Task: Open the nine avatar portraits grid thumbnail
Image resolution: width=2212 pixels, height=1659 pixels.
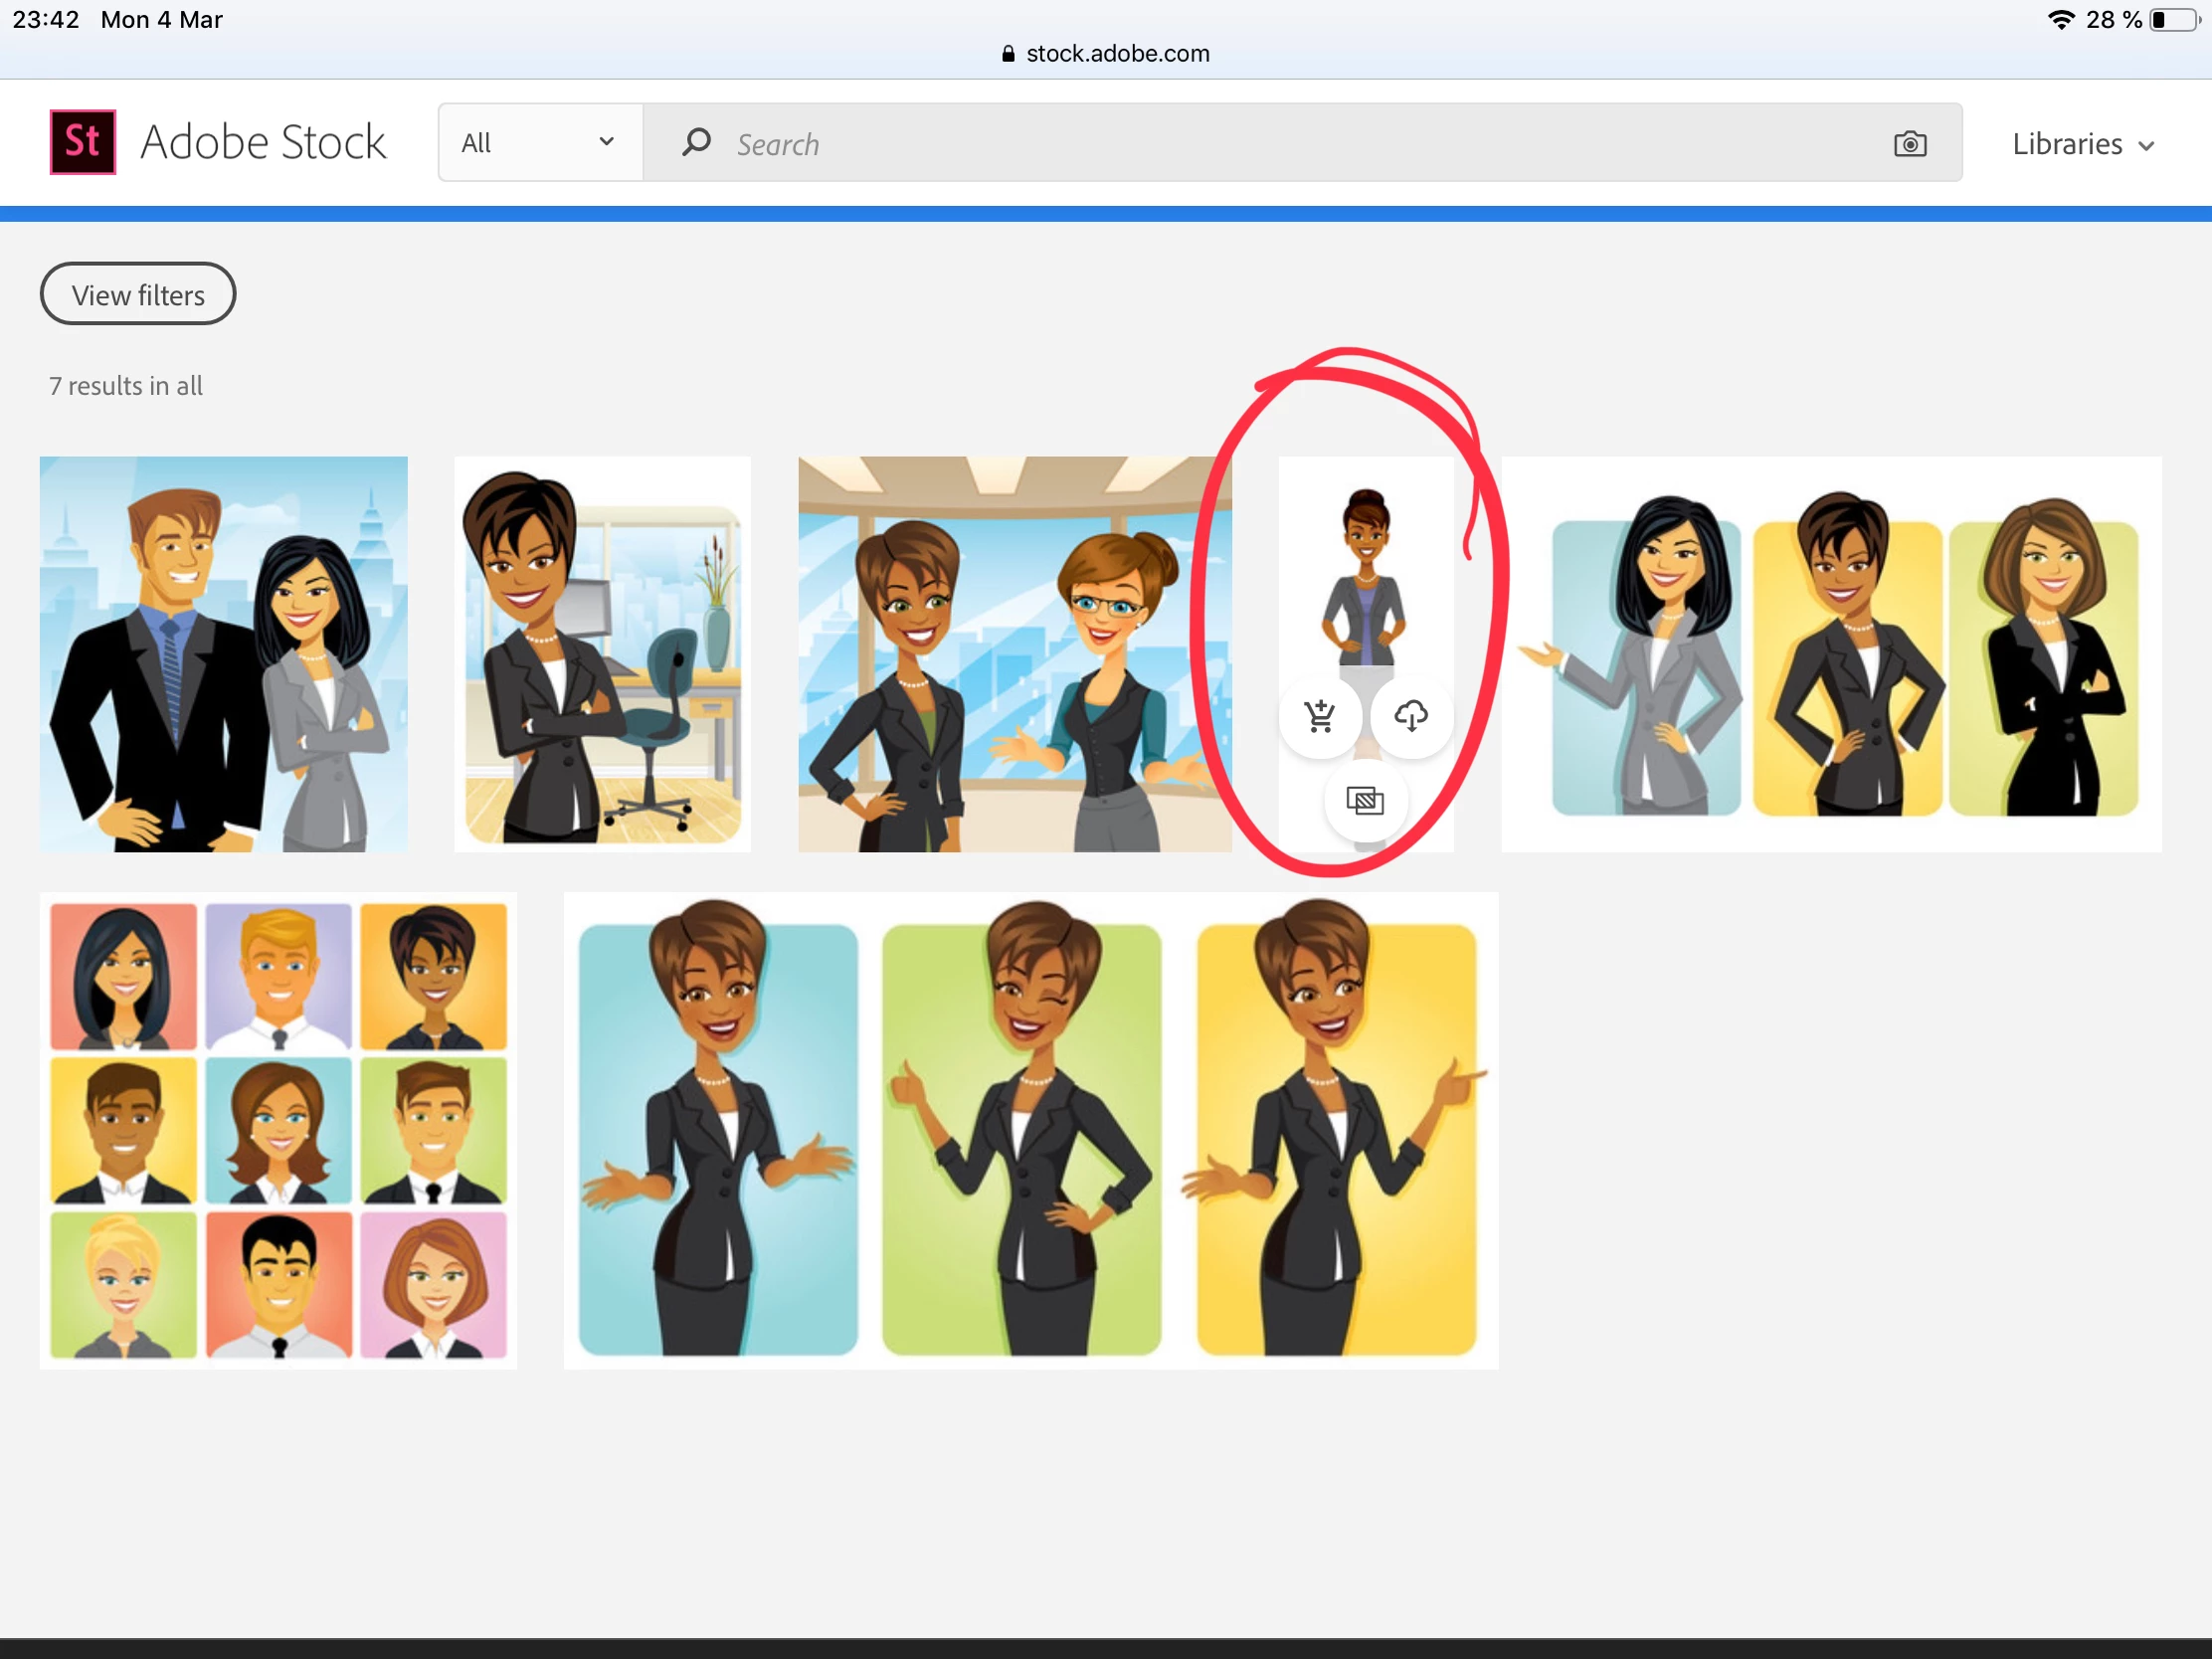Action: [278, 1130]
